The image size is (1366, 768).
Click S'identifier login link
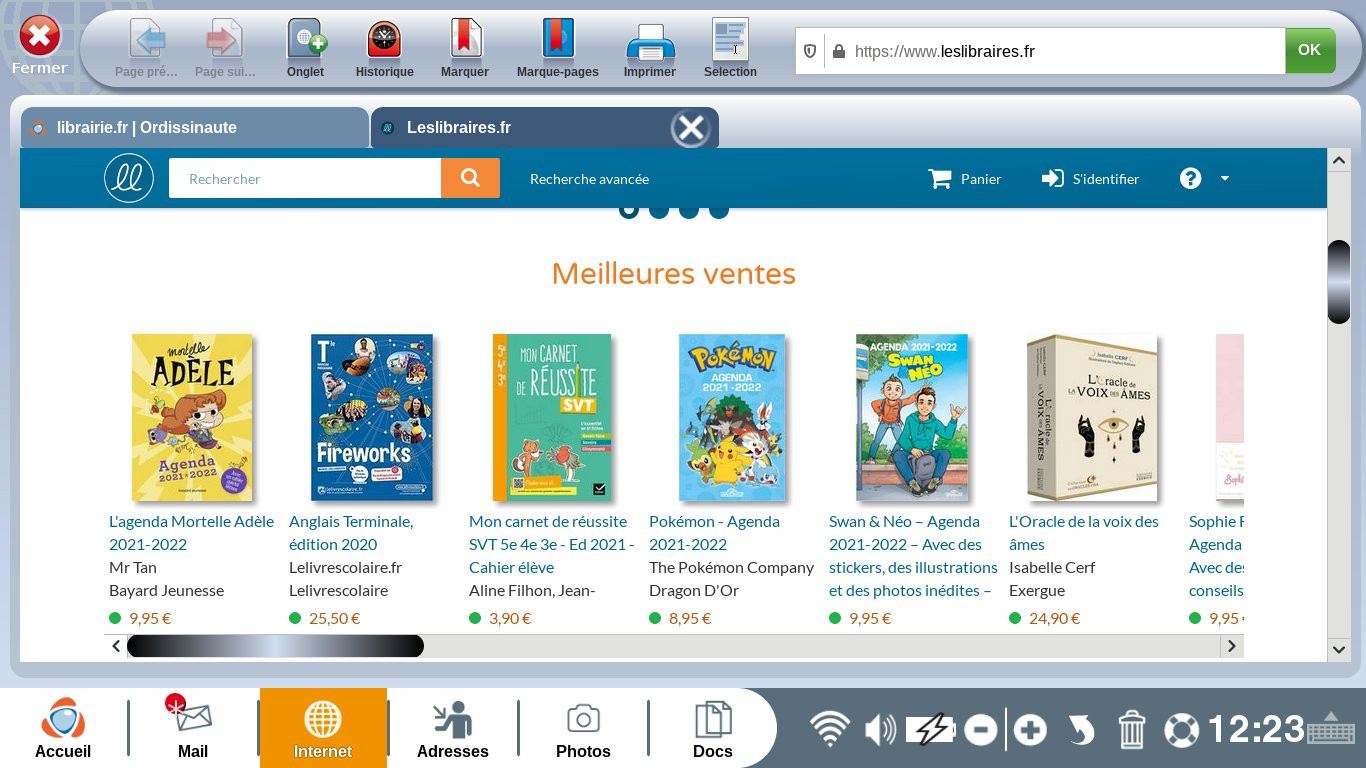pyautogui.click(x=1090, y=179)
